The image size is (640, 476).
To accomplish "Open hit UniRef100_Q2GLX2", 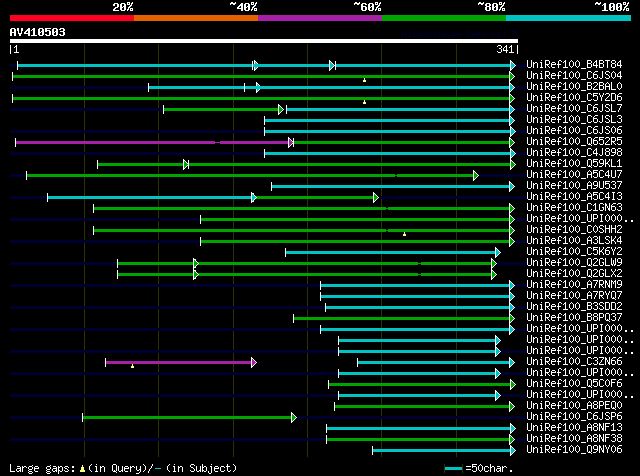I will tap(574, 274).
